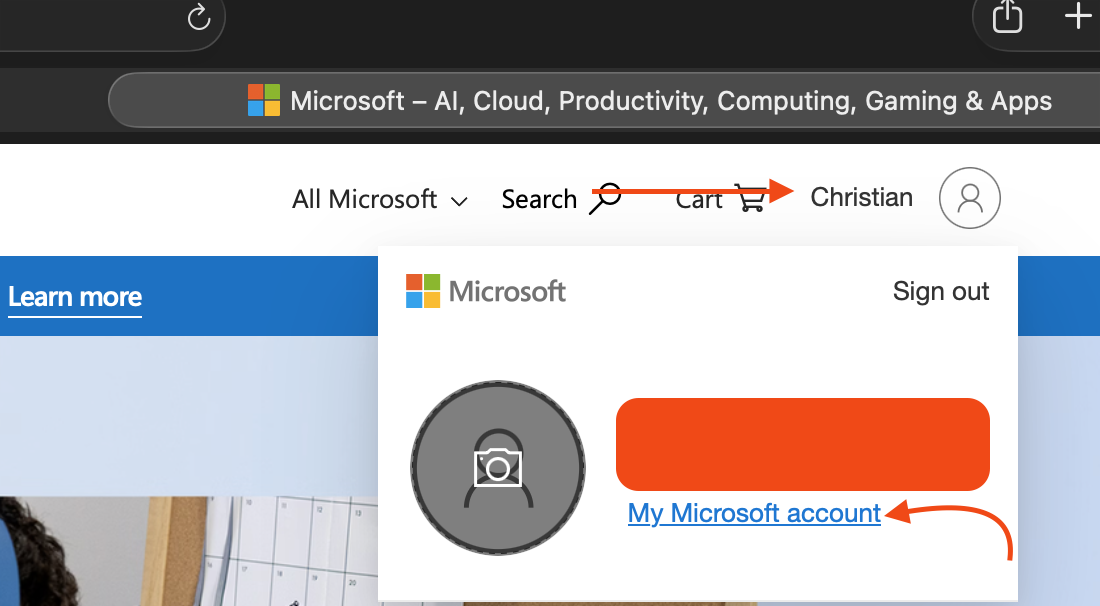Screen dimensions: 1100x606
Task: Click the Microsoft favicon in the browser tab
Action: 264,101
